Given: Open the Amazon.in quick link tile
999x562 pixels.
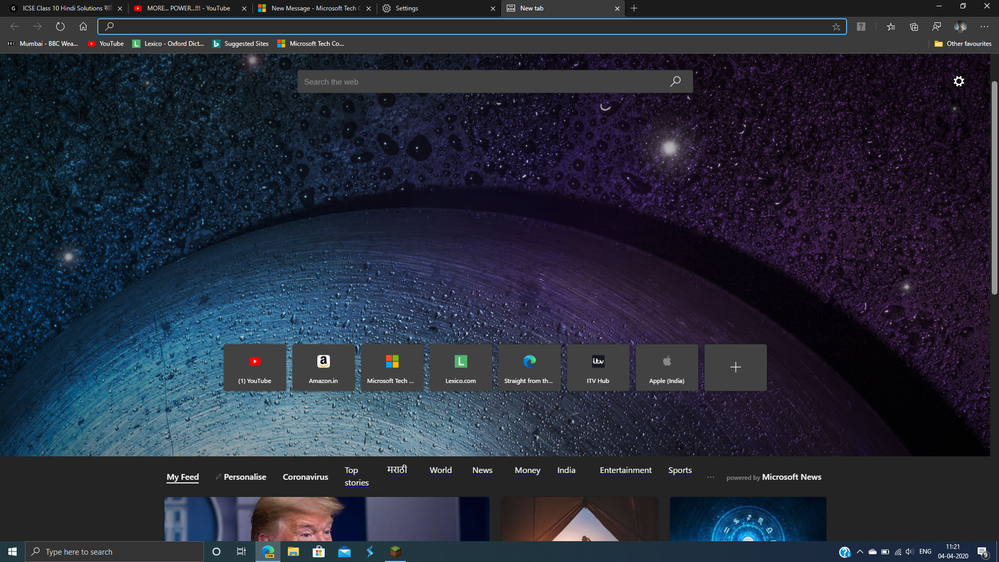Looking at the screenshot, I should (323, 367).
